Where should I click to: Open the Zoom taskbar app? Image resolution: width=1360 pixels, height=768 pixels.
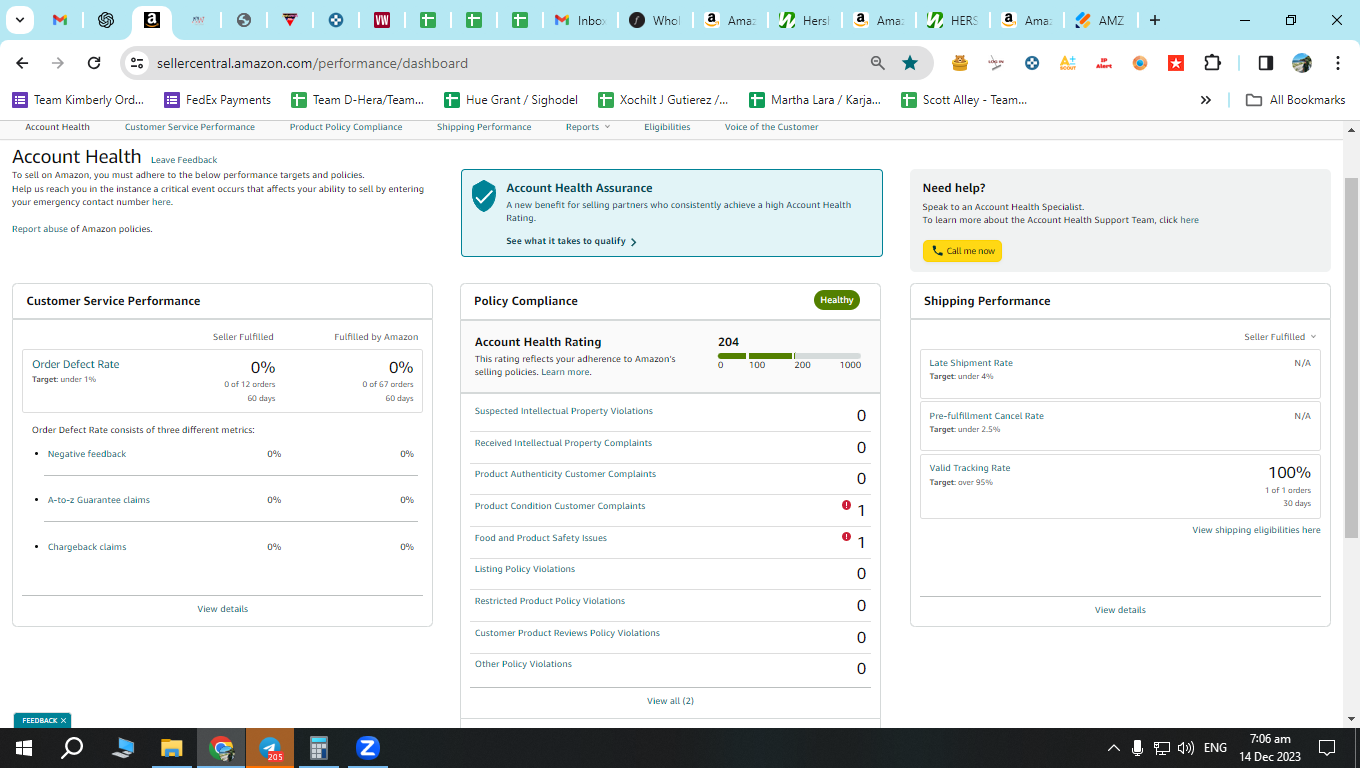click(367, 748)
